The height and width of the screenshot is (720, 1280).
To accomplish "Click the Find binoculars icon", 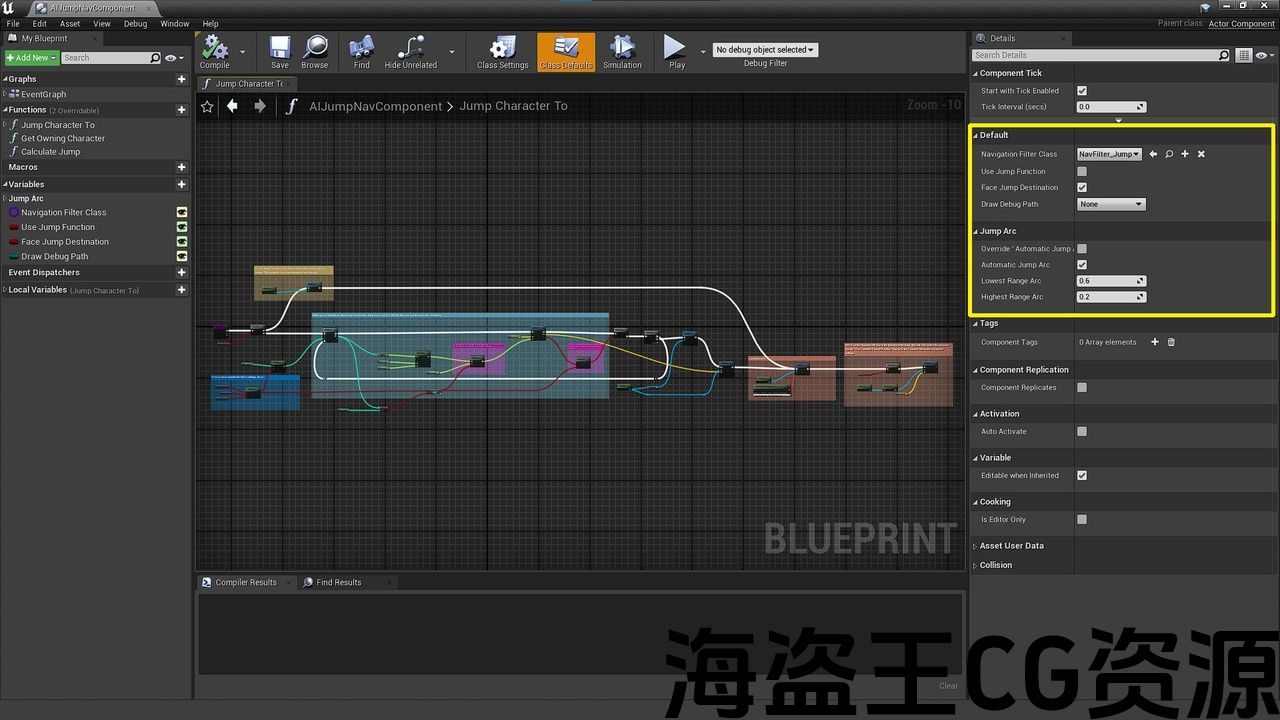I will pyautogui.click(x=361, y=48).
